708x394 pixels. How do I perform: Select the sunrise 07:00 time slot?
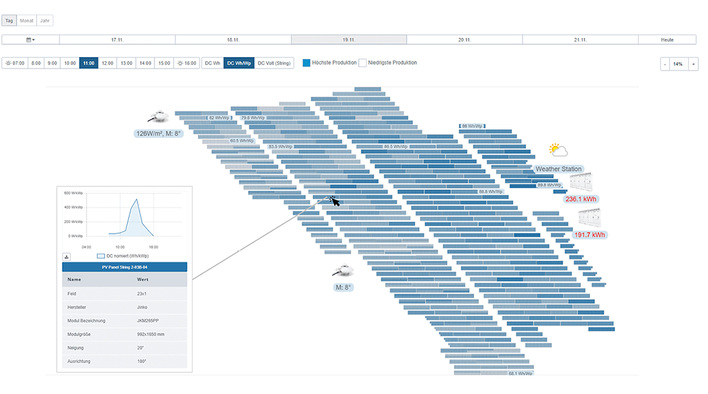pyautogui.click(x=15, y=63)
